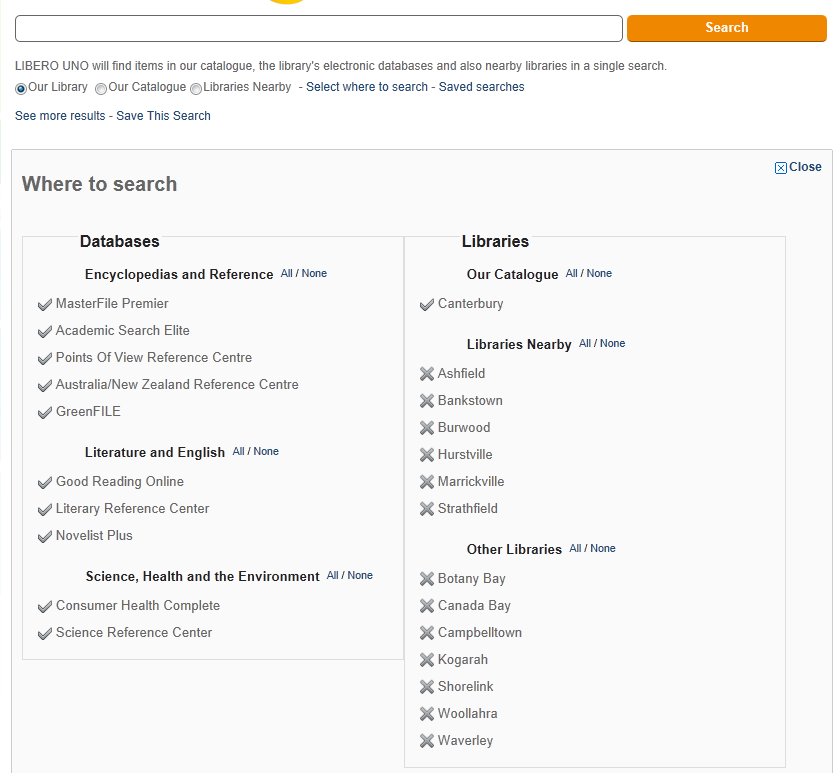Image resolution: width=837 pixels, height=773 pixels.
Task: Click the Academic Search Elite database name
Action: (123, 330)
